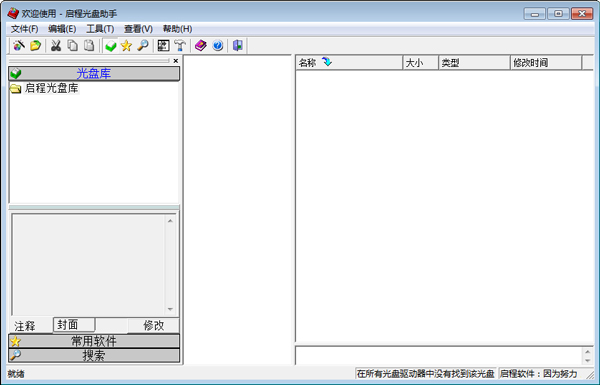Click status message 在所有光盘驱动器中没有找到该光盘
Screen dimensions: 600x385
point(426,374)
